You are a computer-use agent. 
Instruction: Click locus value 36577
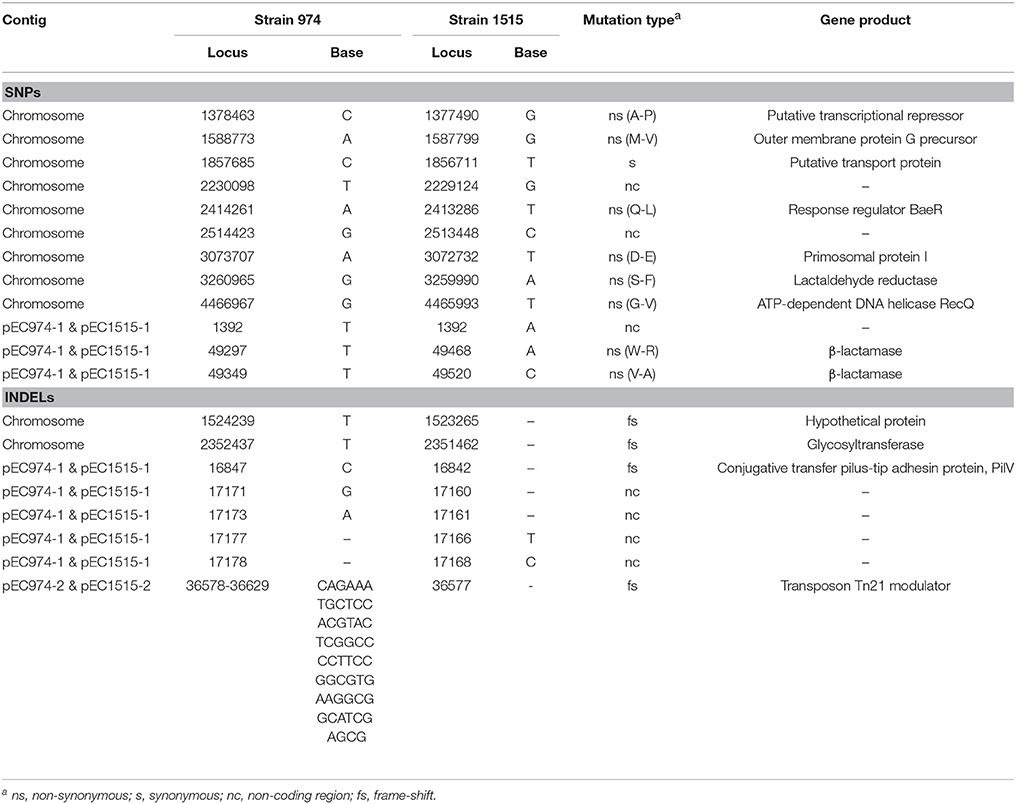tap(452, 586)
